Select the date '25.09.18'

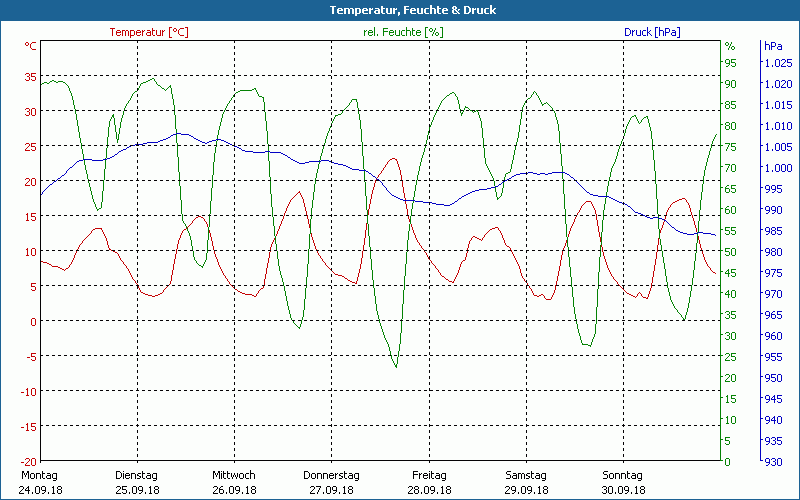tap(137, 490)
